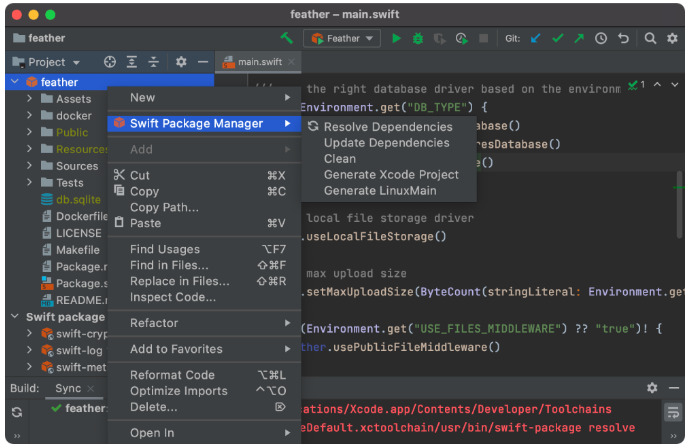Select Clean from the submenu
692x448 pixels.
[x=389, y=158]
